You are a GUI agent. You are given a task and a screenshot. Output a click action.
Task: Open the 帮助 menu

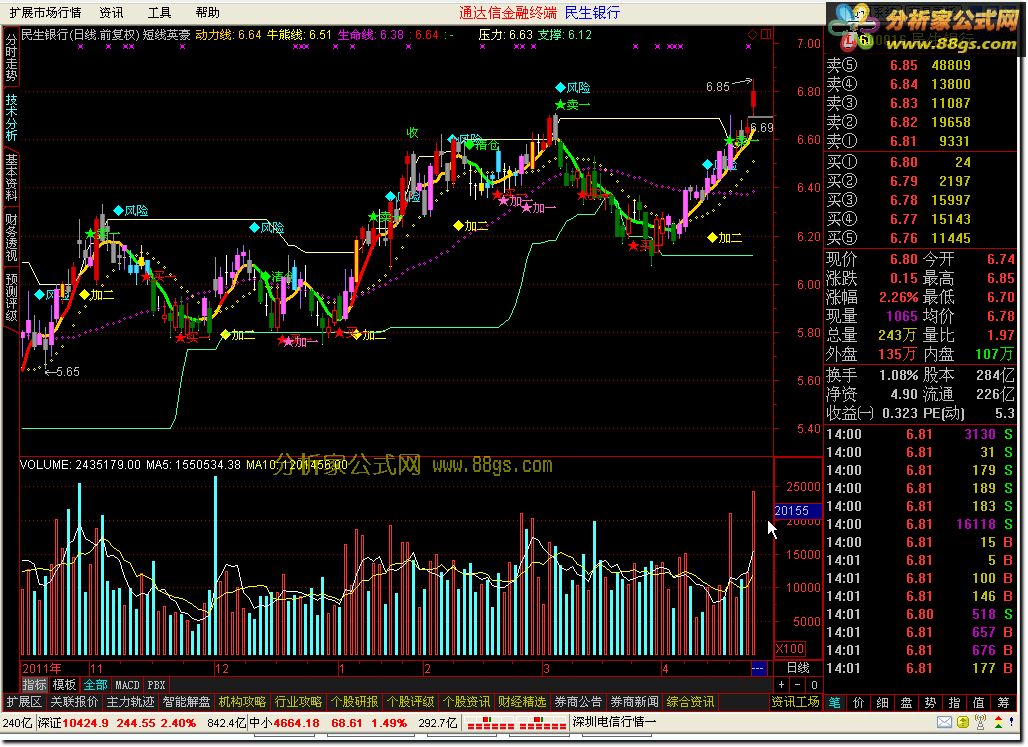tap(208, 12)
